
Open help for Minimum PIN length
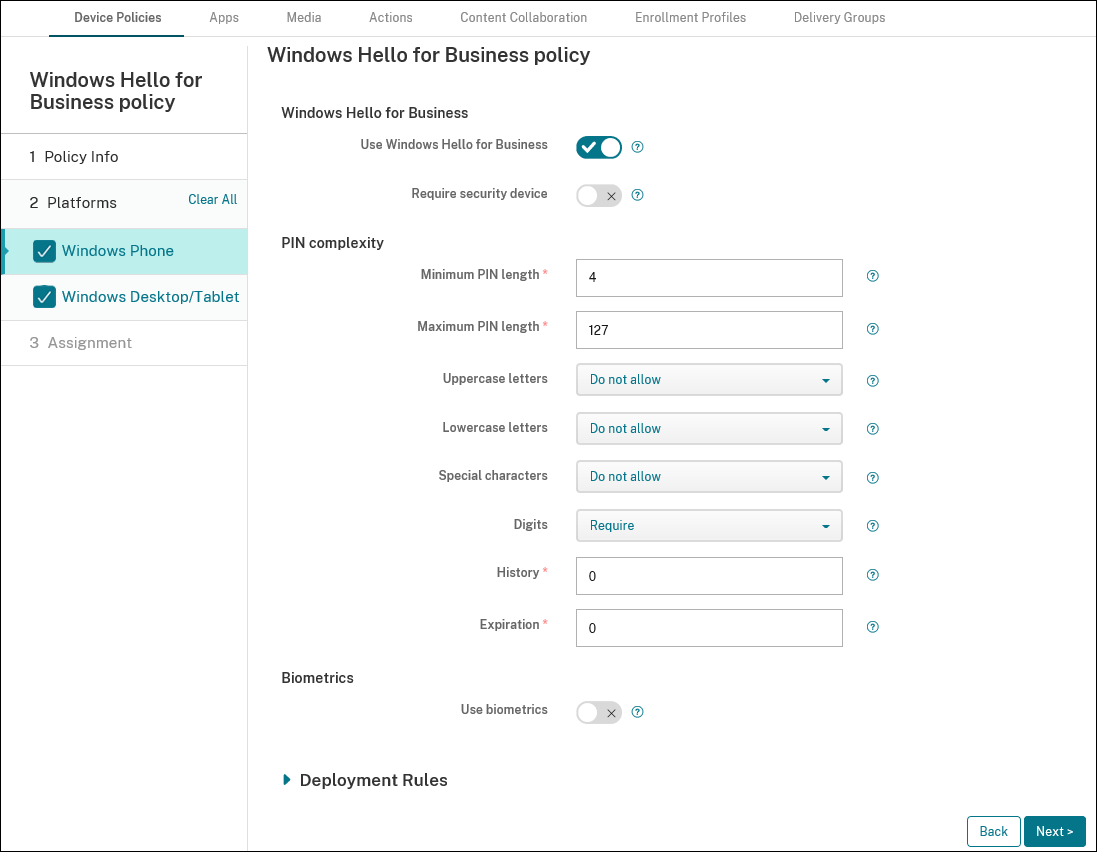872,276
